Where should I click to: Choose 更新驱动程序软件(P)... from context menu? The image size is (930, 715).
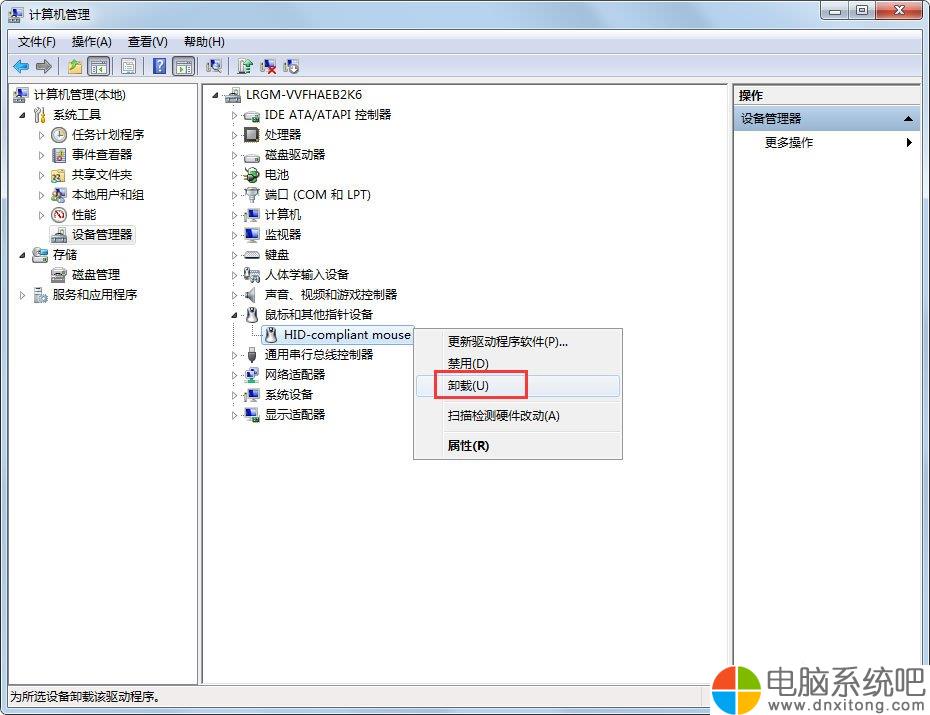tap(518, 342)
